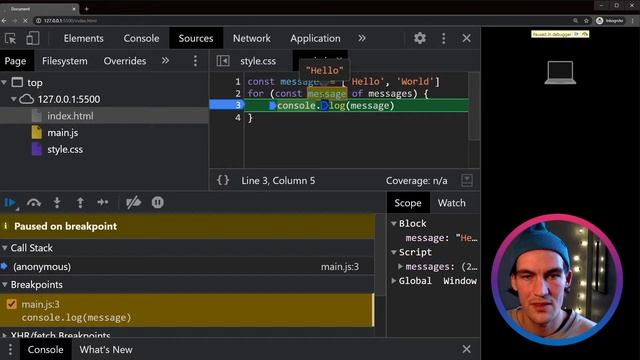Image resolution: width=640 pixels, height=360 pixels.
Task: Switch to the Elements tab
Action: [83, 38]
